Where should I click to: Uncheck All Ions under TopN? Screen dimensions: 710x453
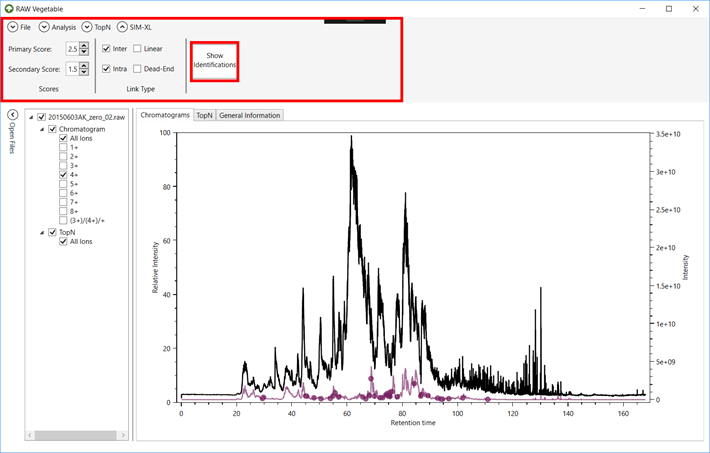tap(63, 241)
